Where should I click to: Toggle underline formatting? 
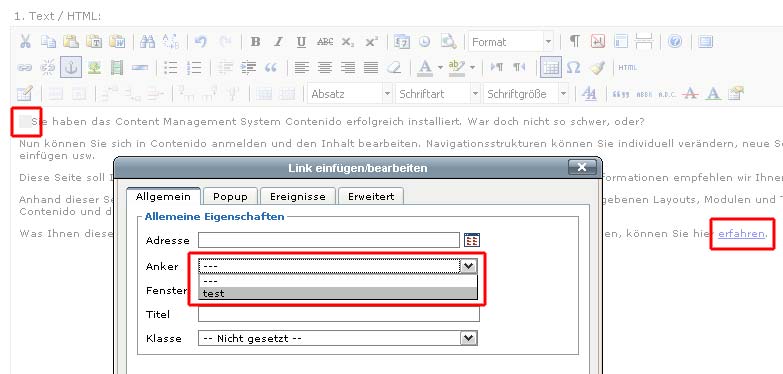tap(301, 42)
